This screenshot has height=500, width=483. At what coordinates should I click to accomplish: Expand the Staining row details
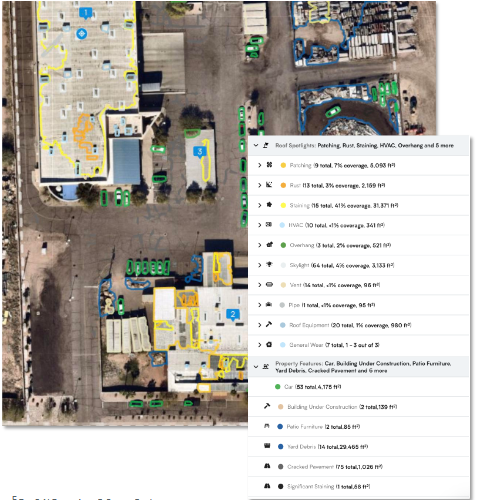pyautogui.click(x=260, y=205)
